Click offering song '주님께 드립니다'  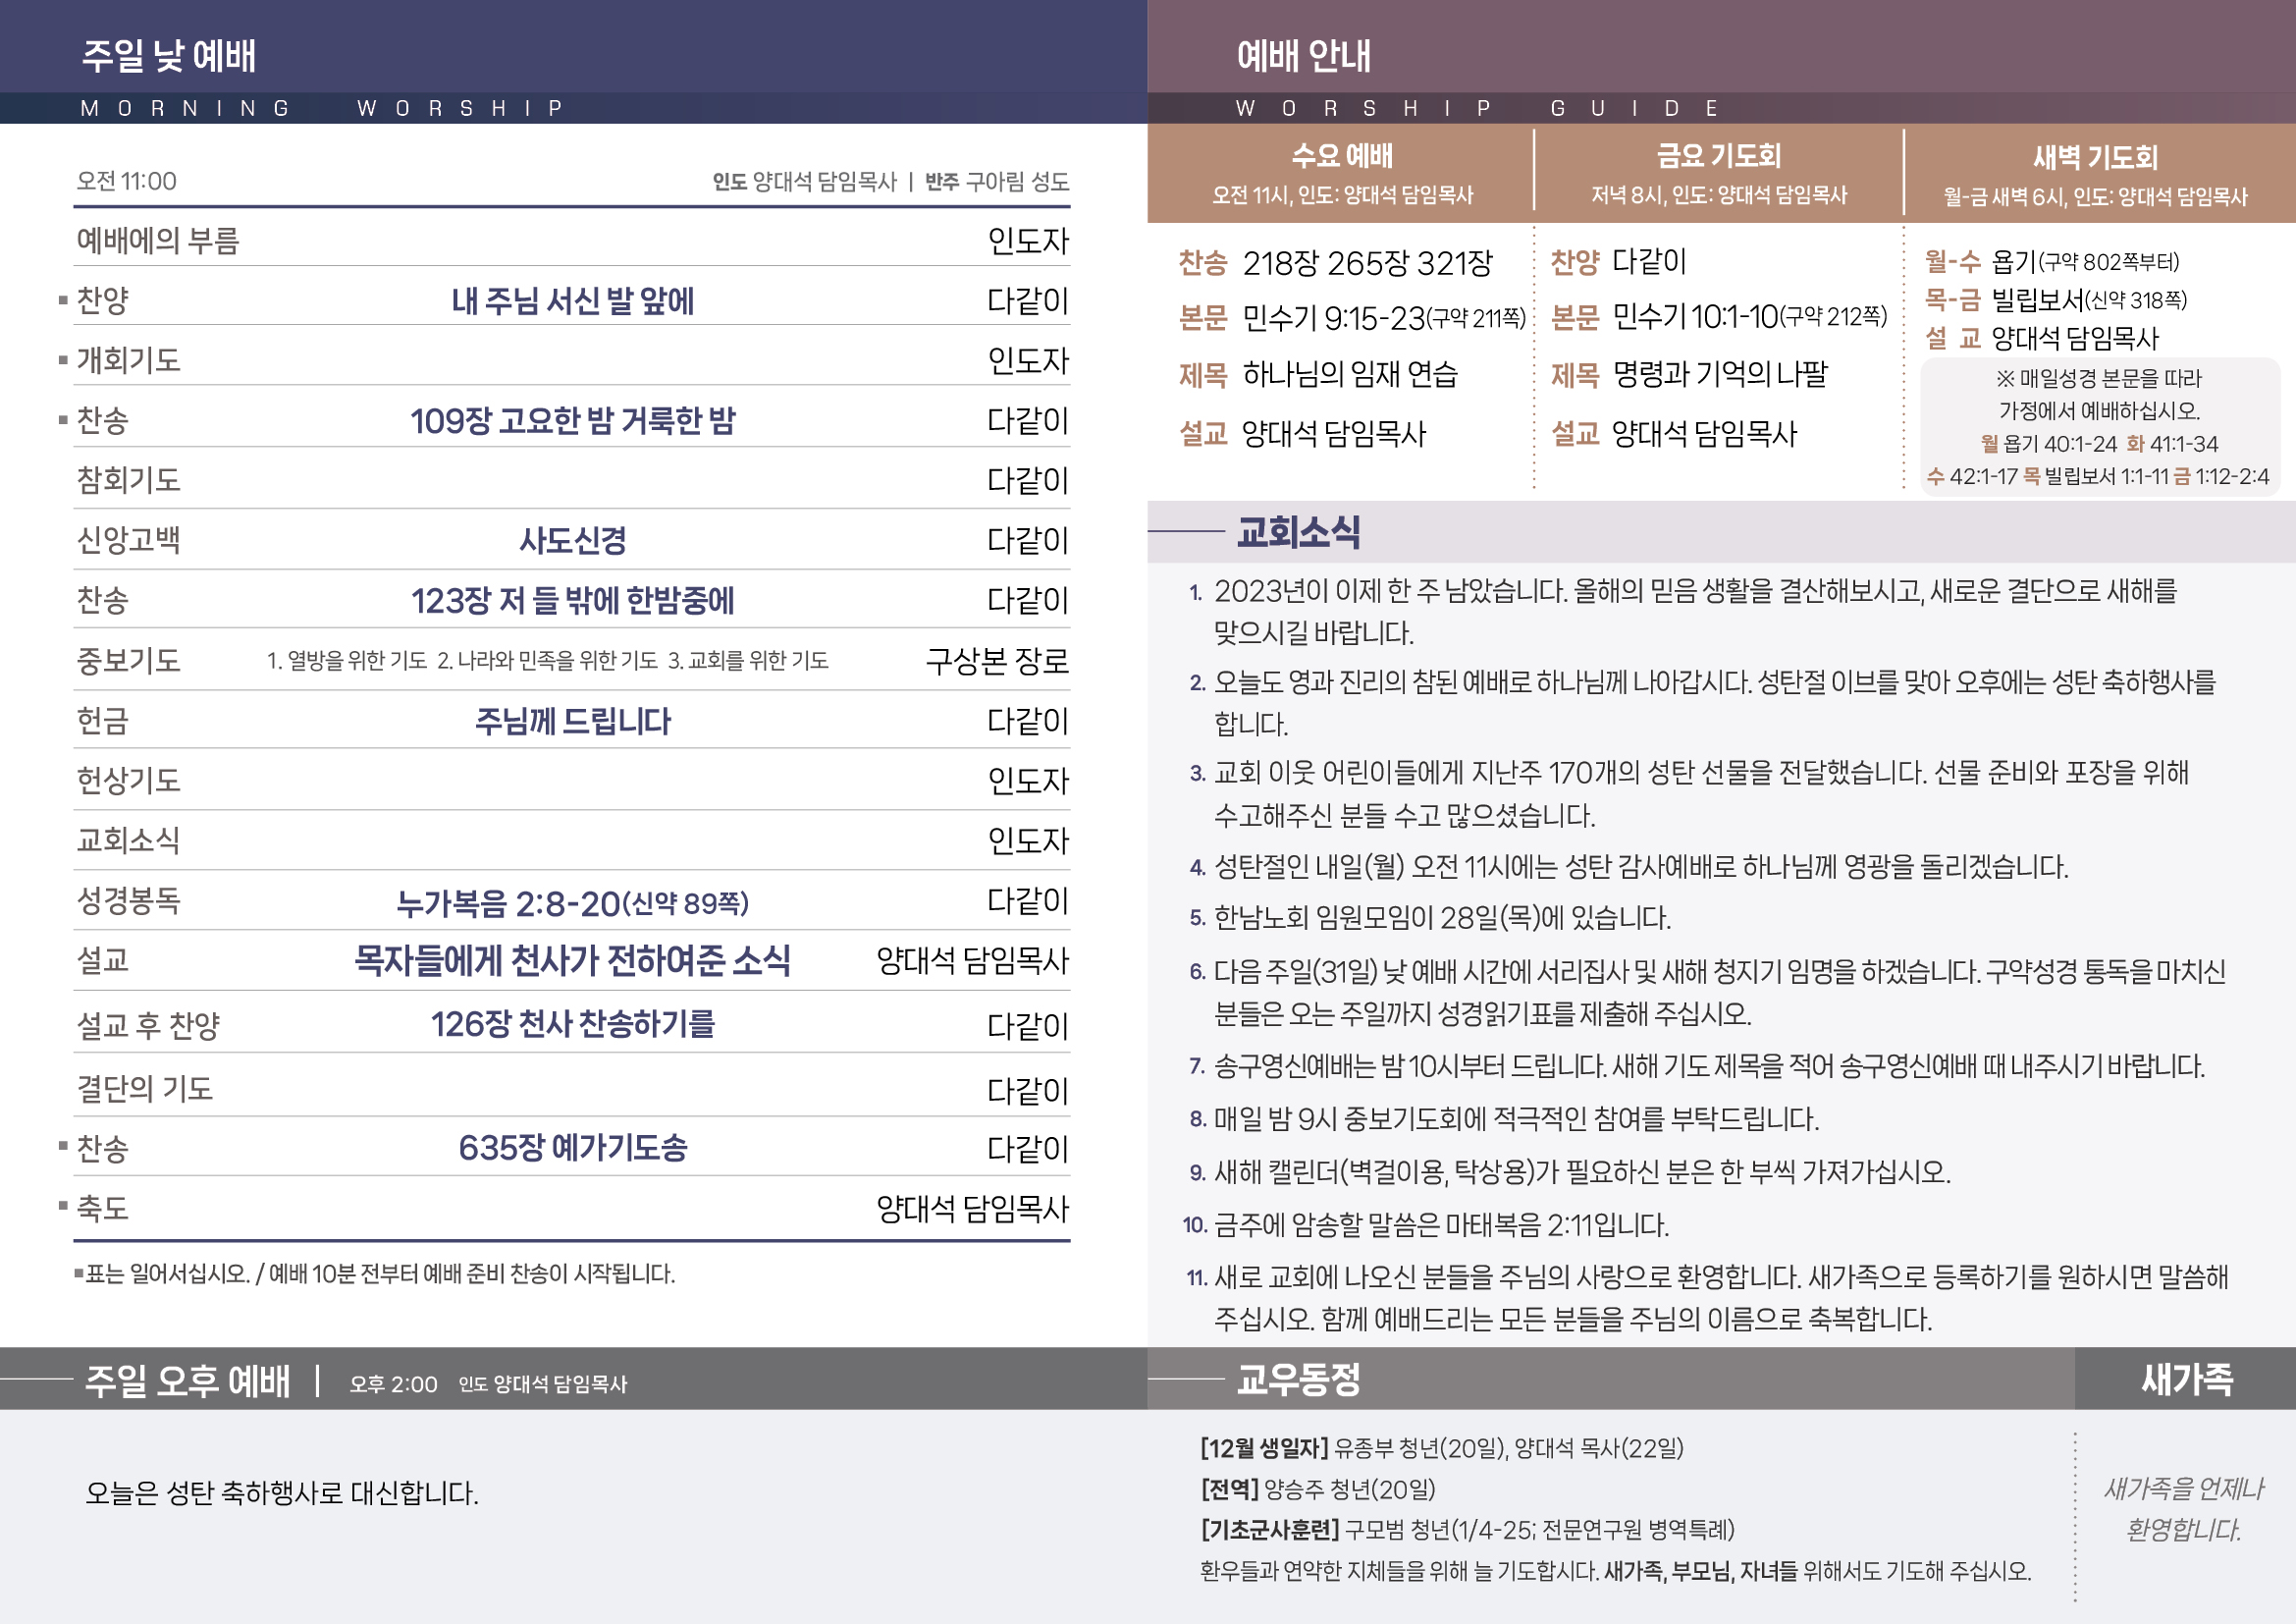point(572,721)
